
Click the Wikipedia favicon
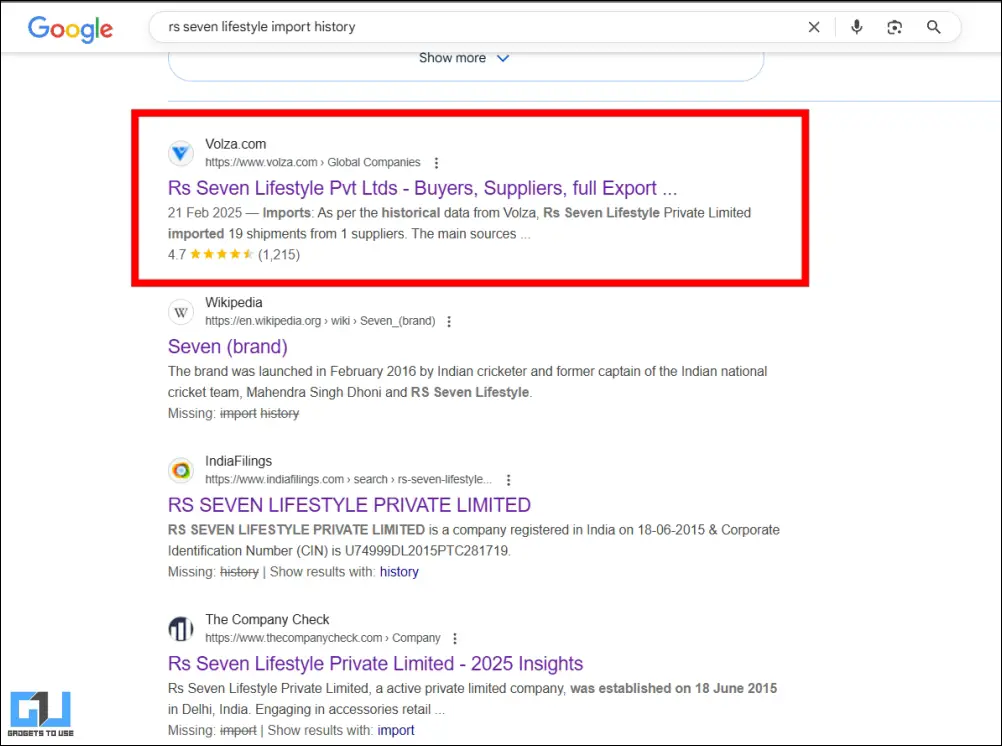[181, 312]
